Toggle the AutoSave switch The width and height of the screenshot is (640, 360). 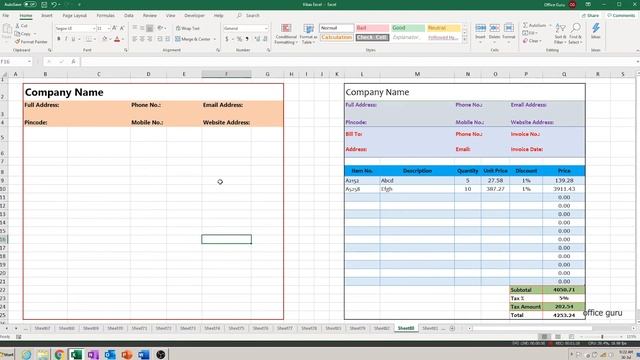(x=30, y=4)
